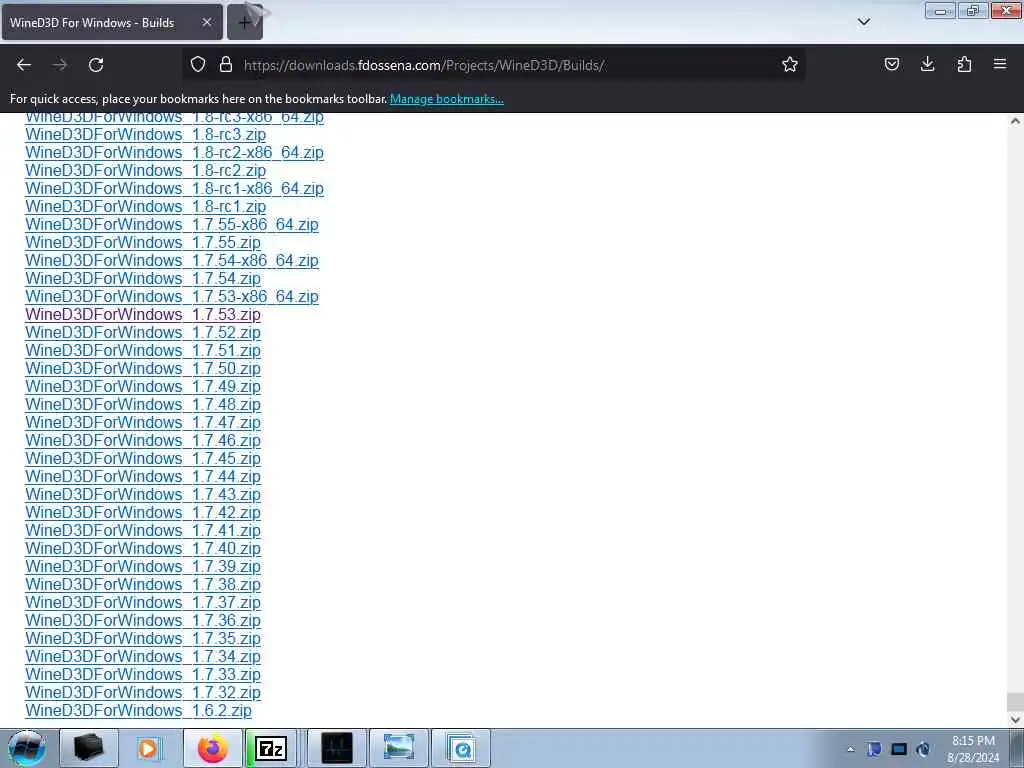Image resolution: width=1024 pixels, height=768 pixels.
Task: Download WineD3DForWindows_1.8-rc2-x86_64.zip
Action: [174, 152]
